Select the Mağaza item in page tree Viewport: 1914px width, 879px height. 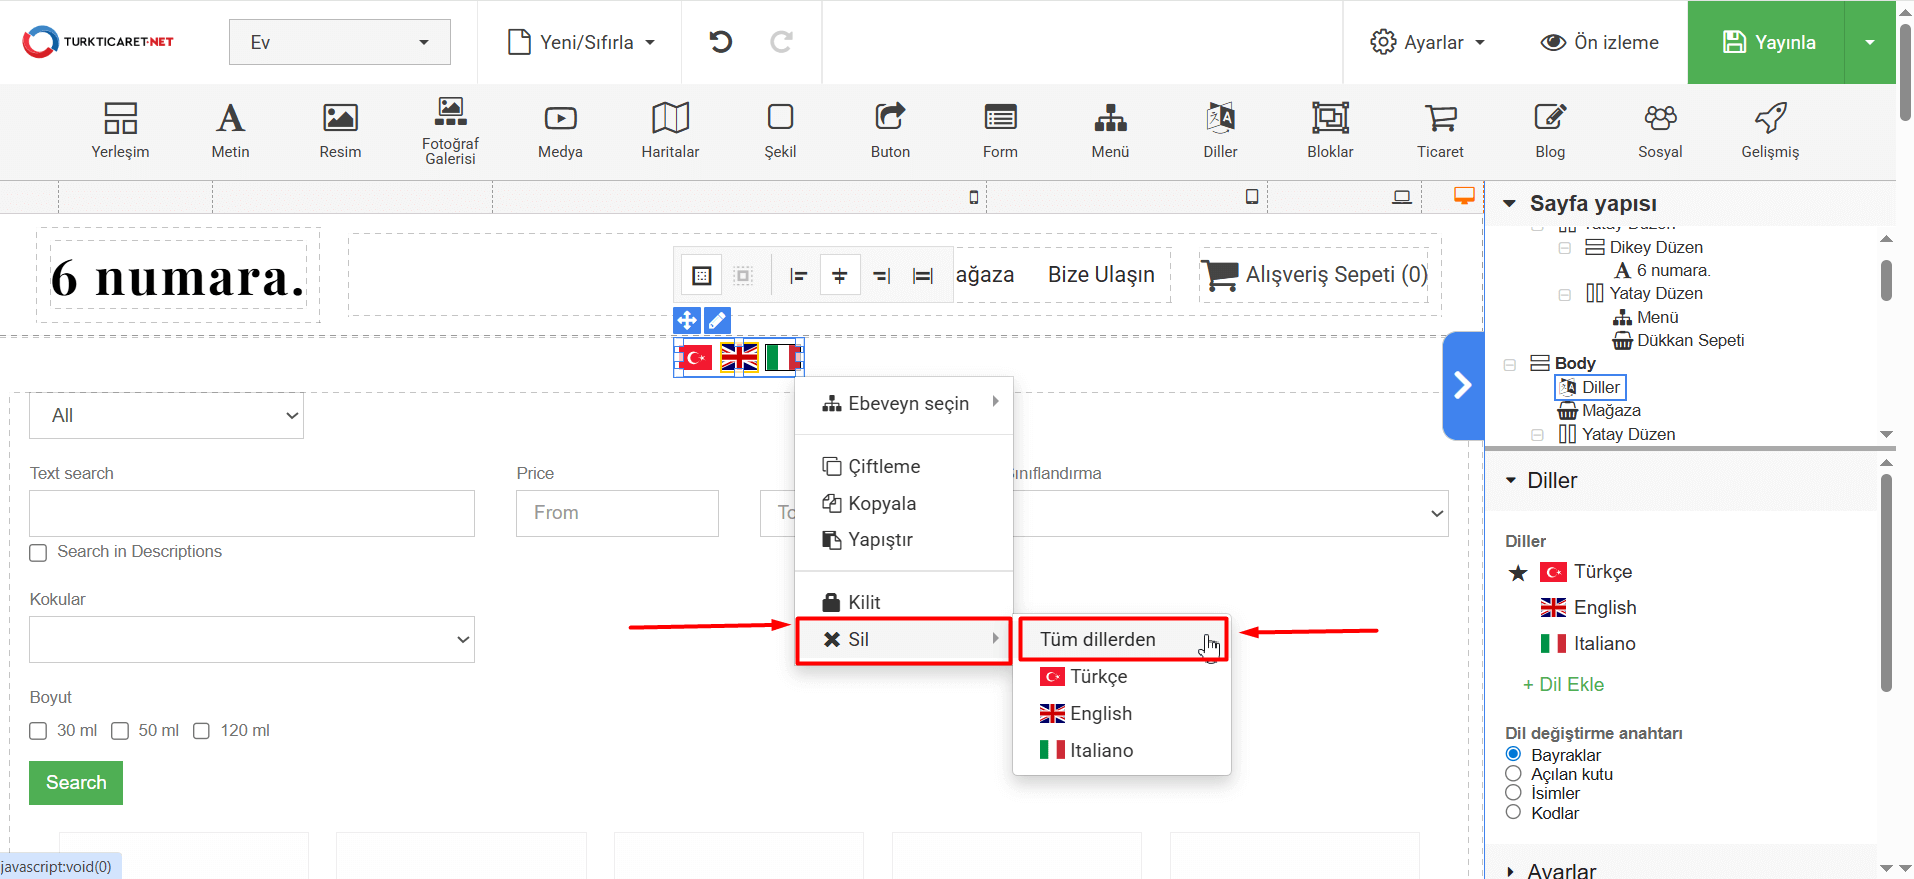pyautogui.click(x=1610, y=411)
